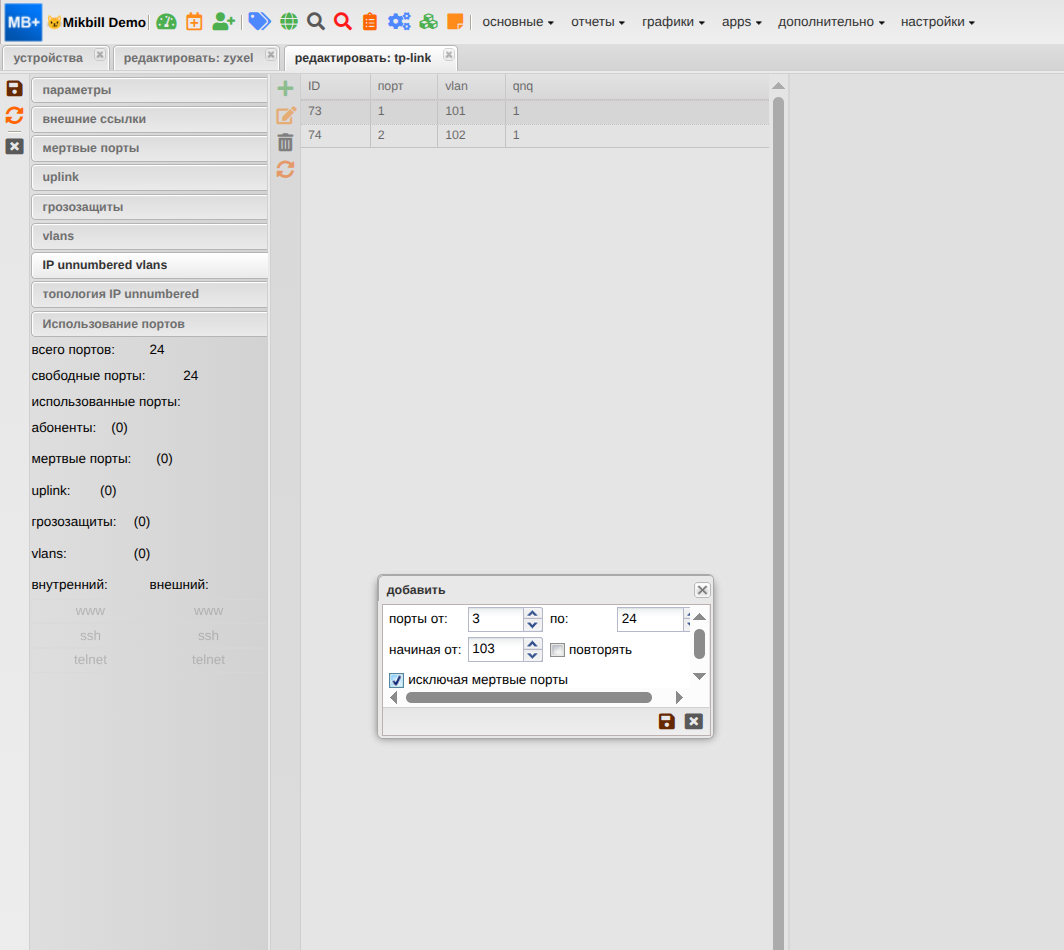Toggle the повторять checkbox
1064x950 pixels.
coord(557,650)
